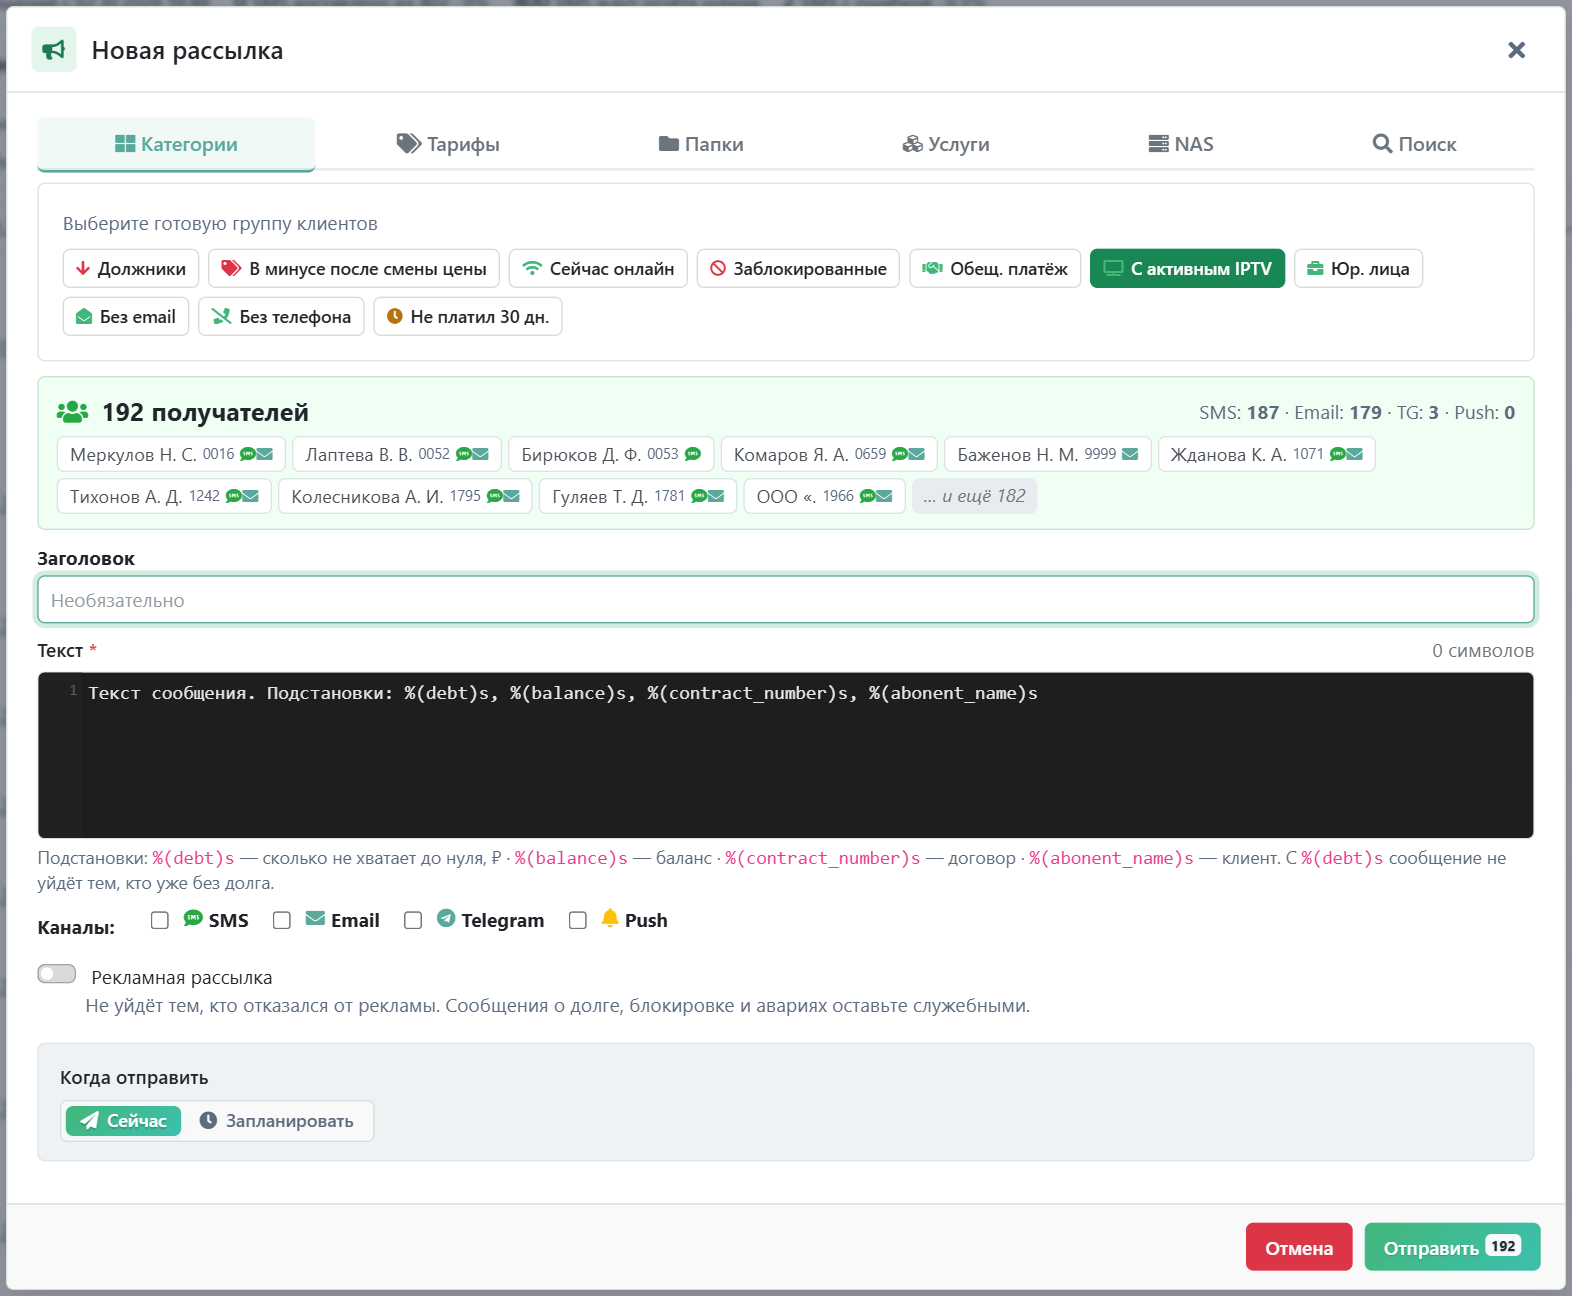
Task: Click recipient chip Меркулов Н. С. 0016
Action: [x=171, y=454]
